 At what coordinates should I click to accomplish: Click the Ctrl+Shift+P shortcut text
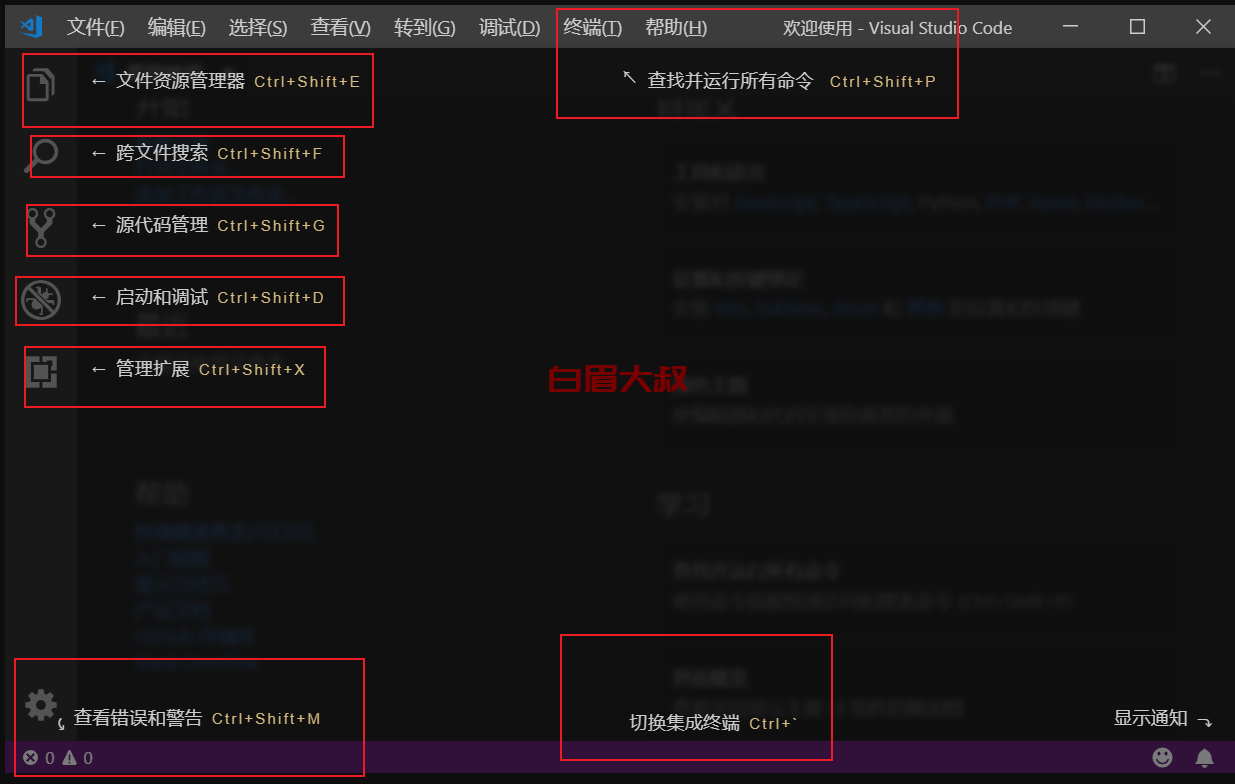(x=883, y=82)
